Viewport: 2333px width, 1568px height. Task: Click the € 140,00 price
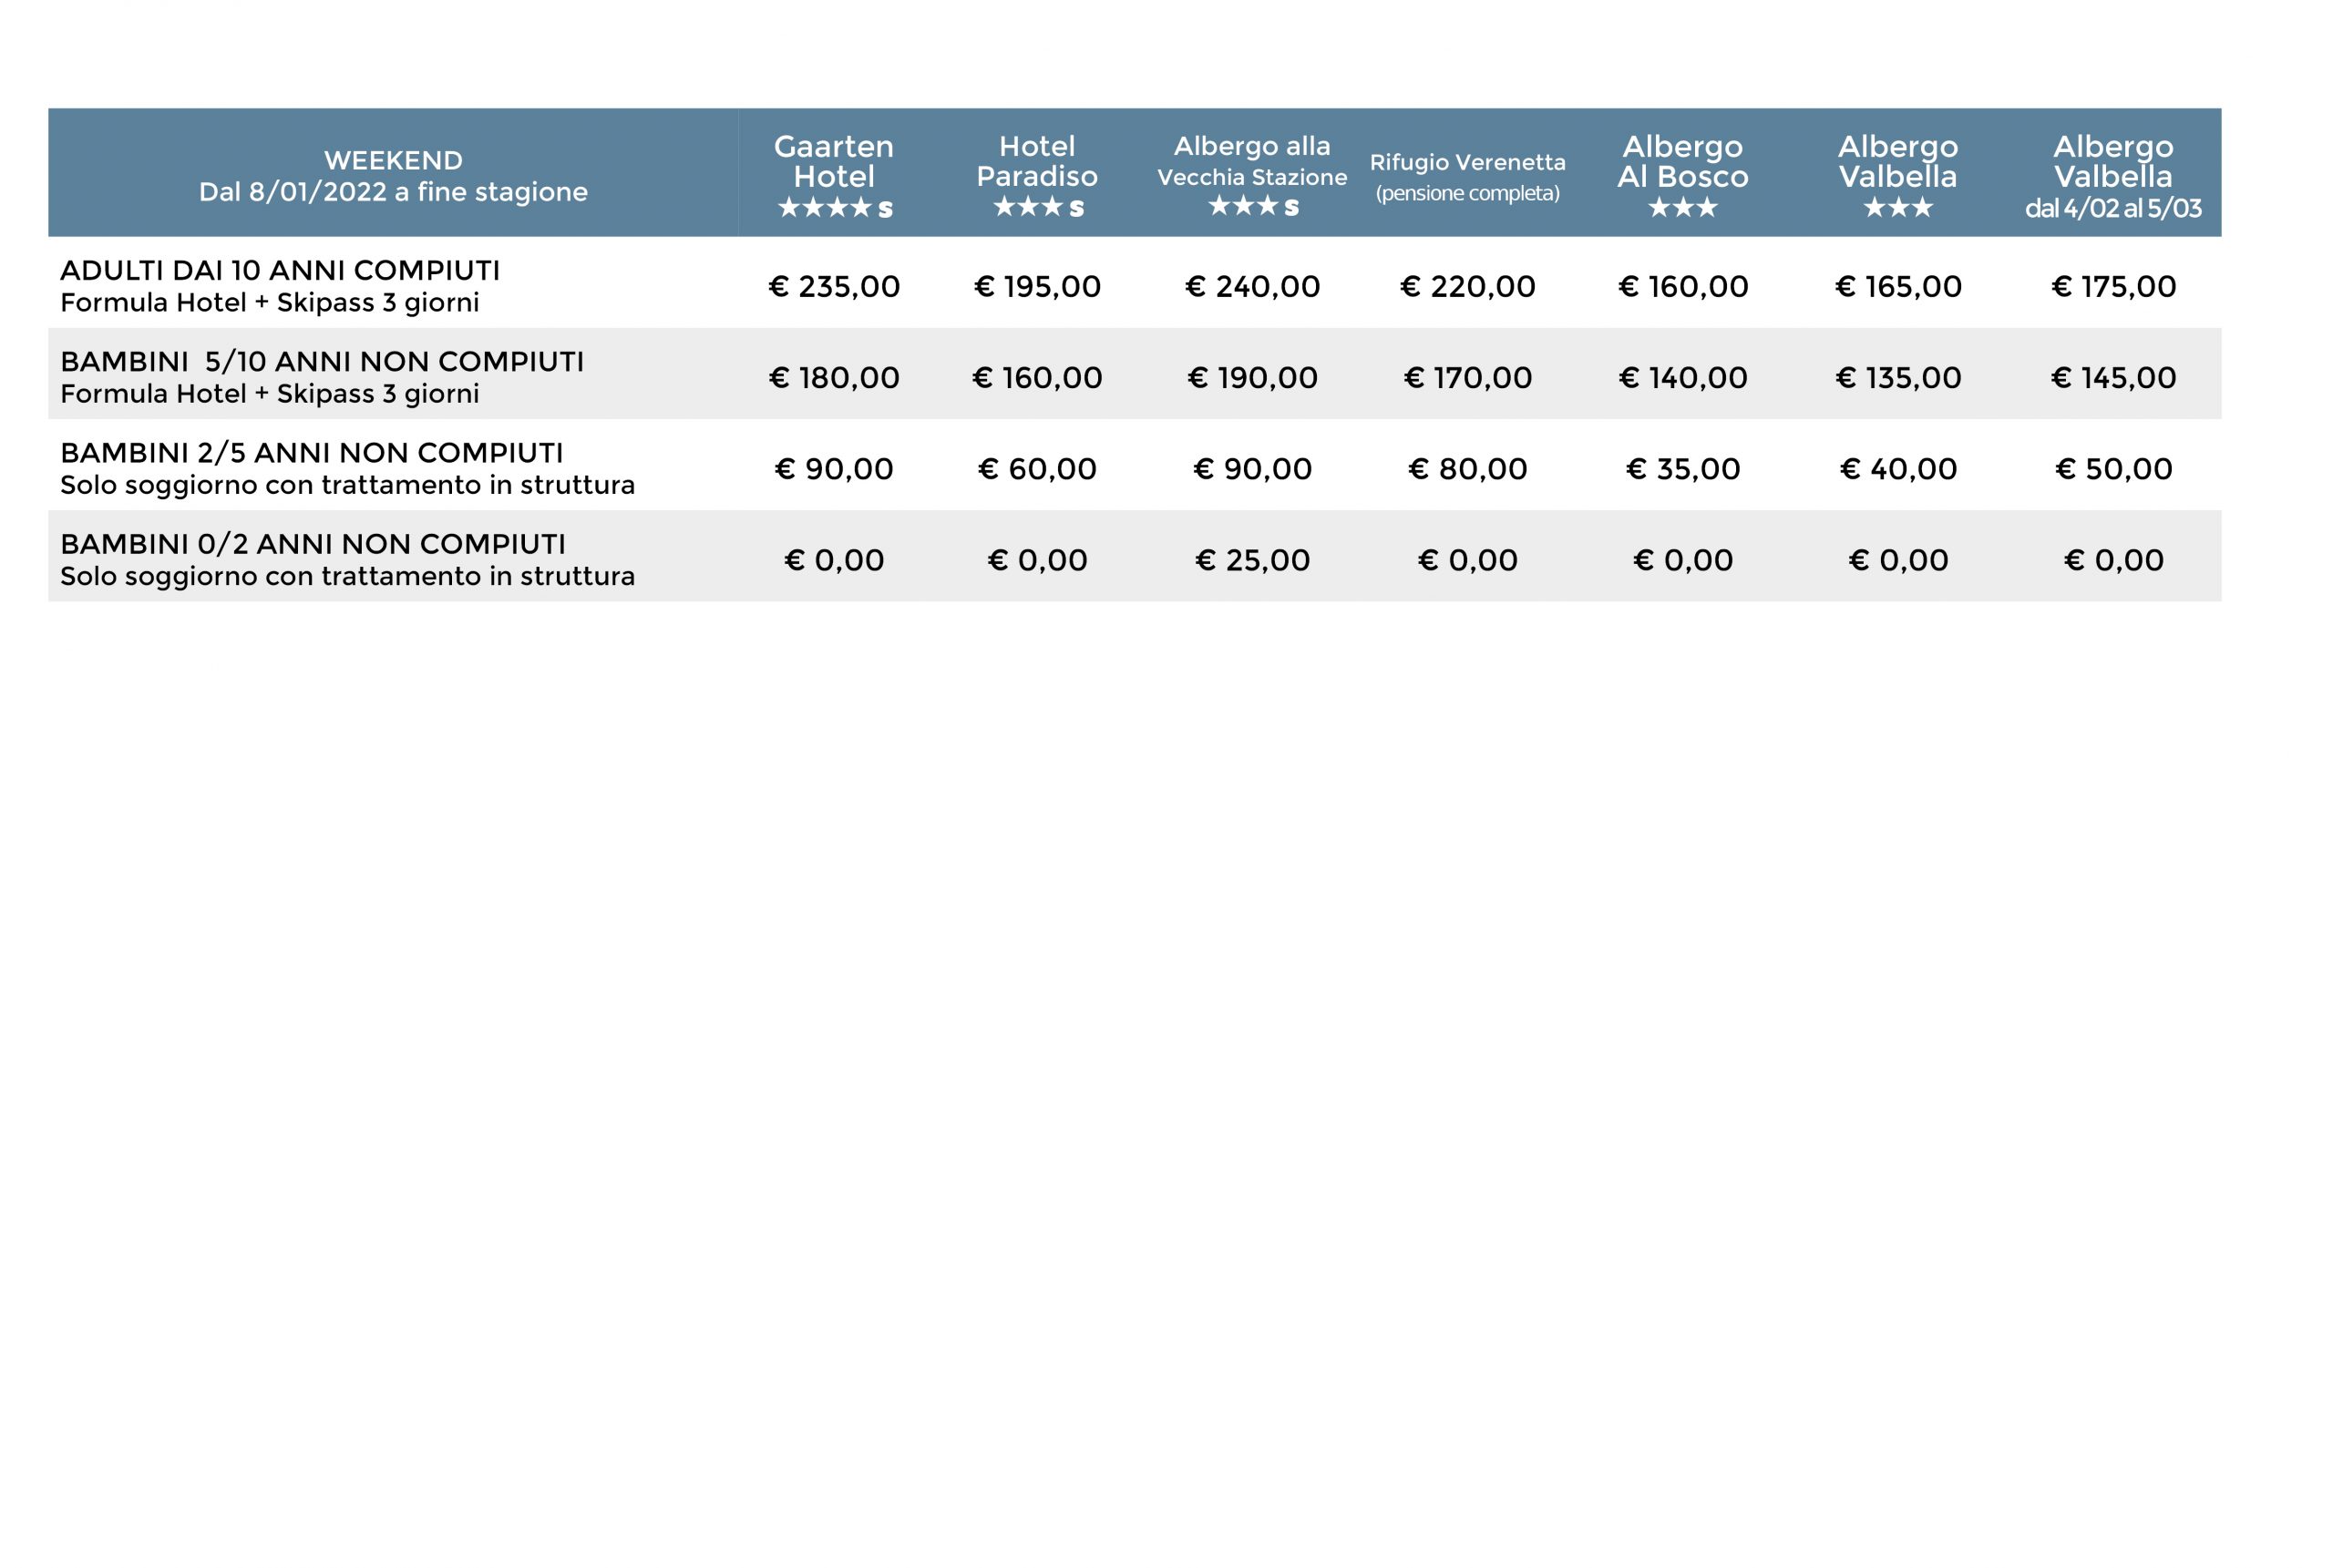coord(1683,378)
